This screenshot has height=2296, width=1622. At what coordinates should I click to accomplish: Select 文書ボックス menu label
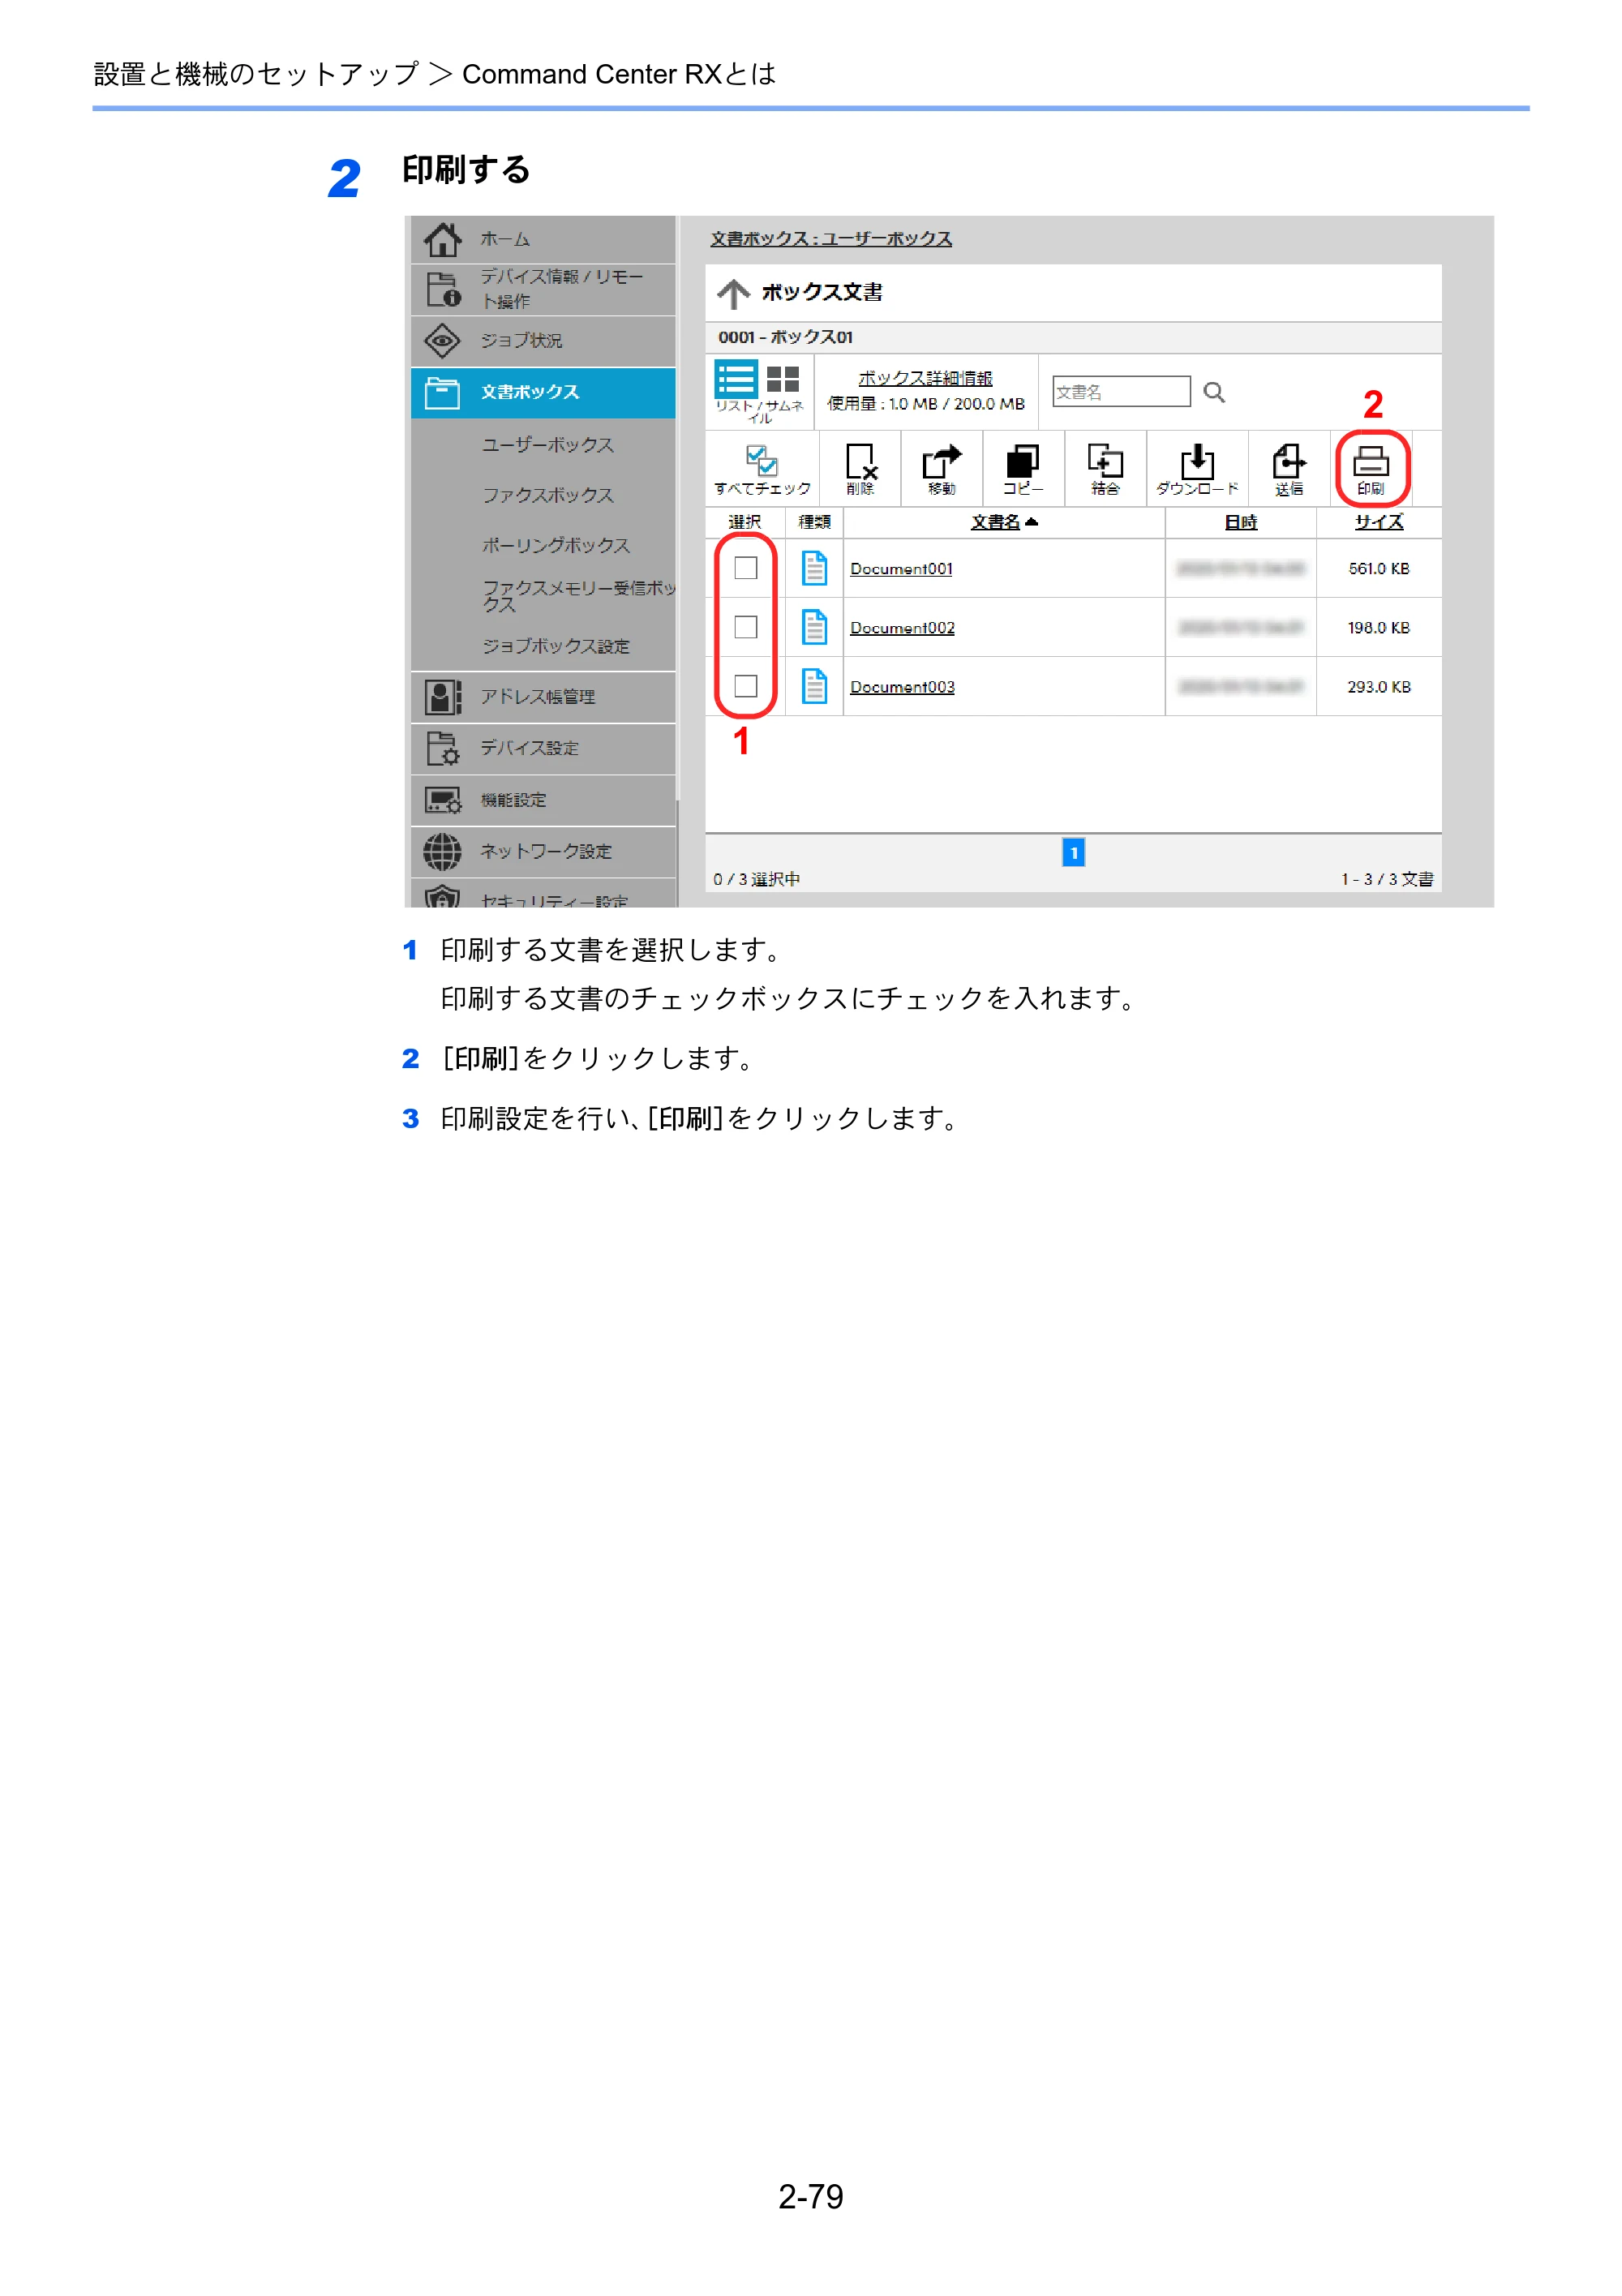530,392
